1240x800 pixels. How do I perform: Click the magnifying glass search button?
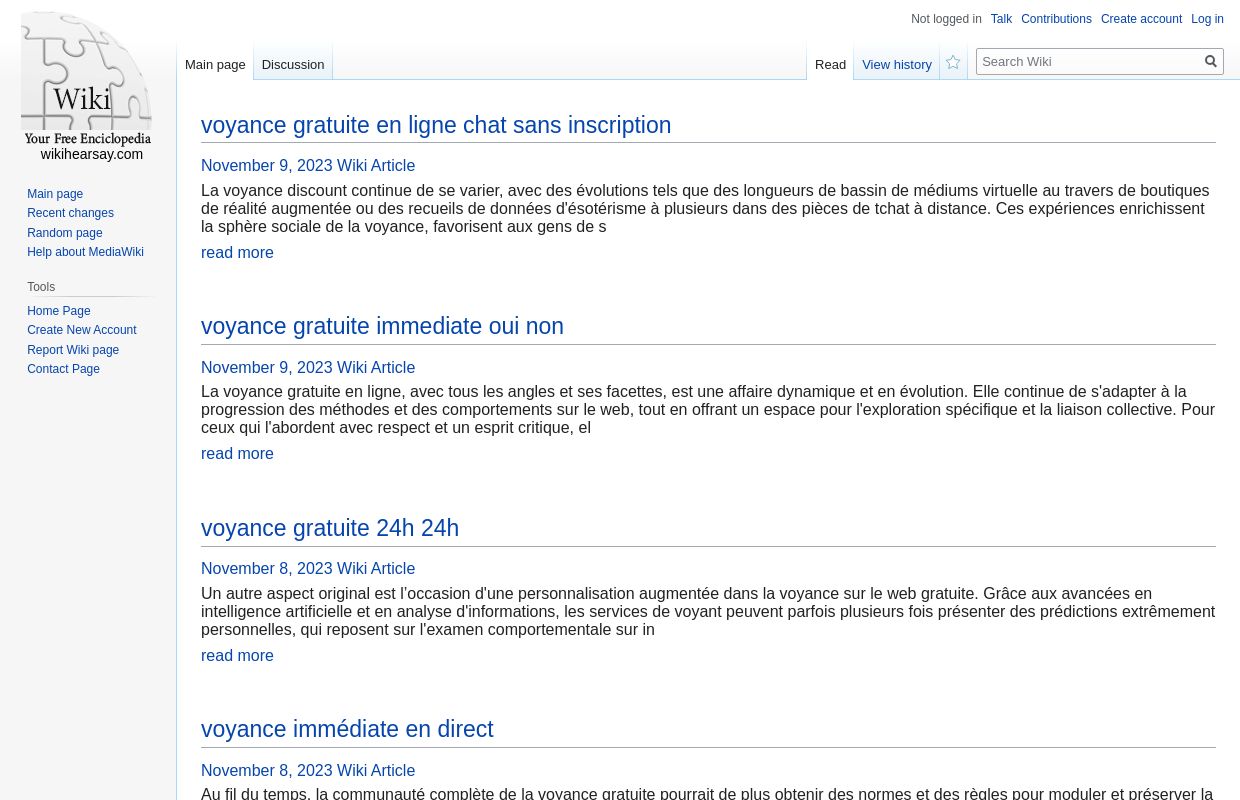1211,61
